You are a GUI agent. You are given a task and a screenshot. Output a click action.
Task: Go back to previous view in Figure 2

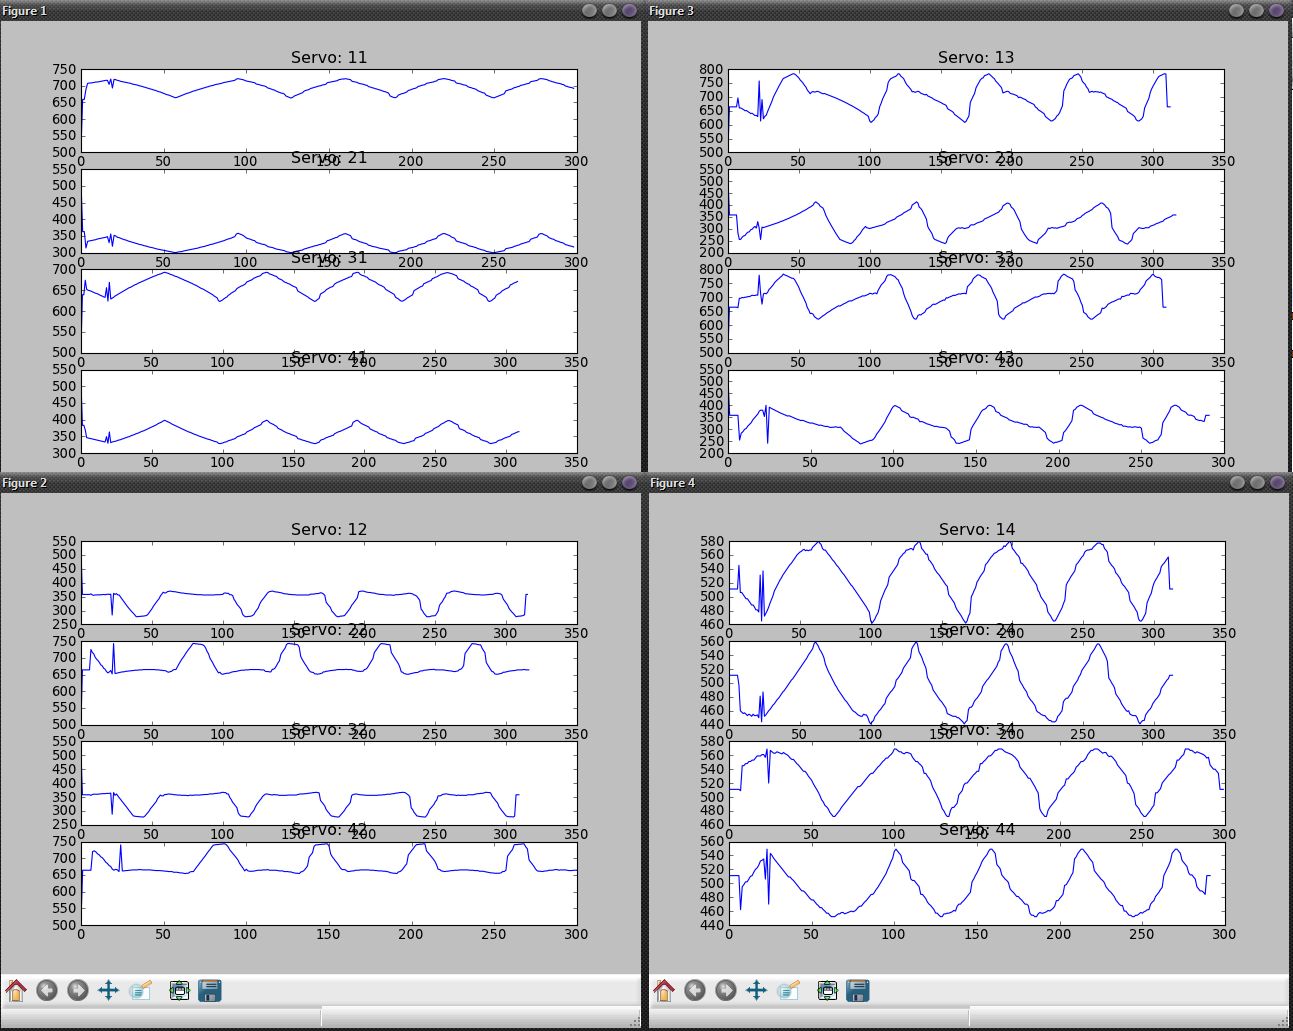pyautogui.click(x=47, y=990)
